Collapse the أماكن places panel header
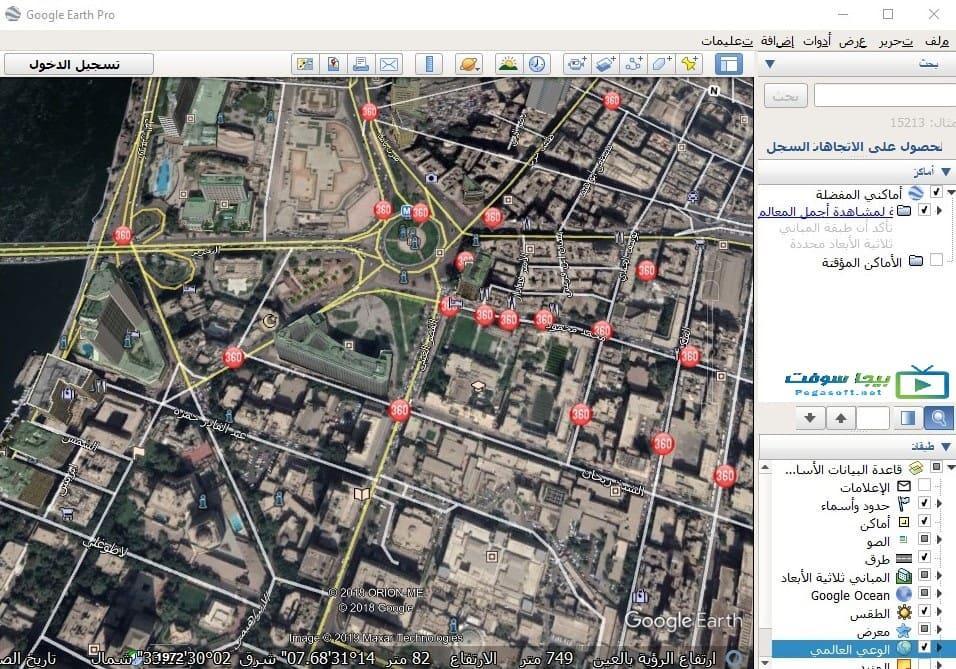The image size is (956, 669). [x=946, y=171]
